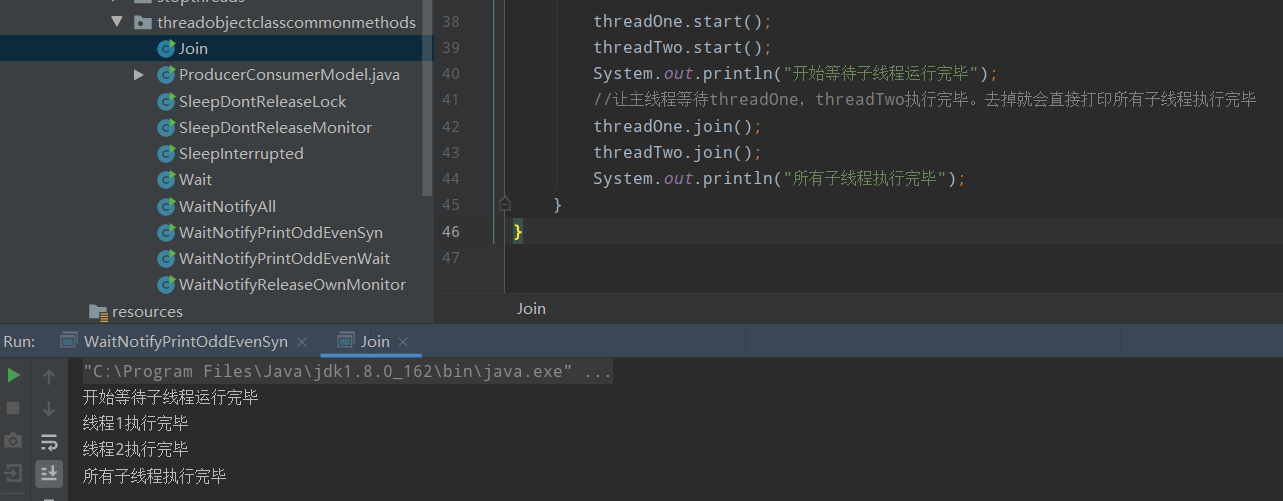1283x501 pixels.
Task: Select ProducerConsumerModel.java in project tree
Action: 289,74
